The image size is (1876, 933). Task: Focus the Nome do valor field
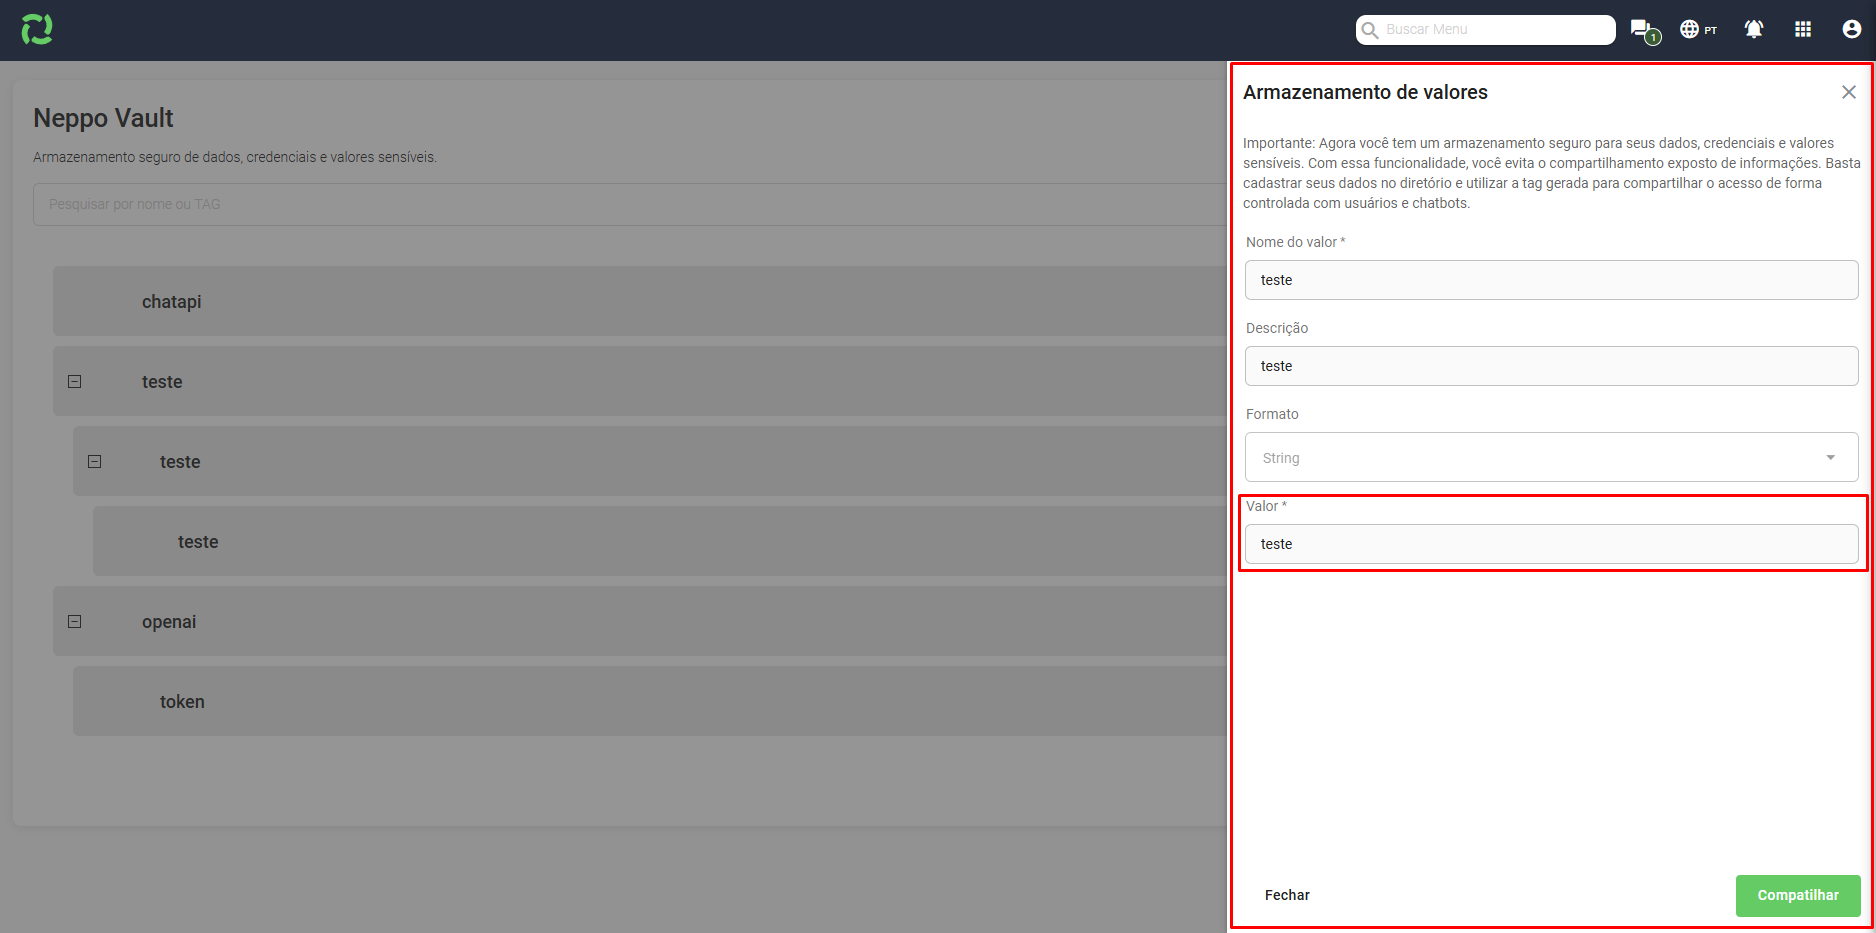coord(1552,280)
